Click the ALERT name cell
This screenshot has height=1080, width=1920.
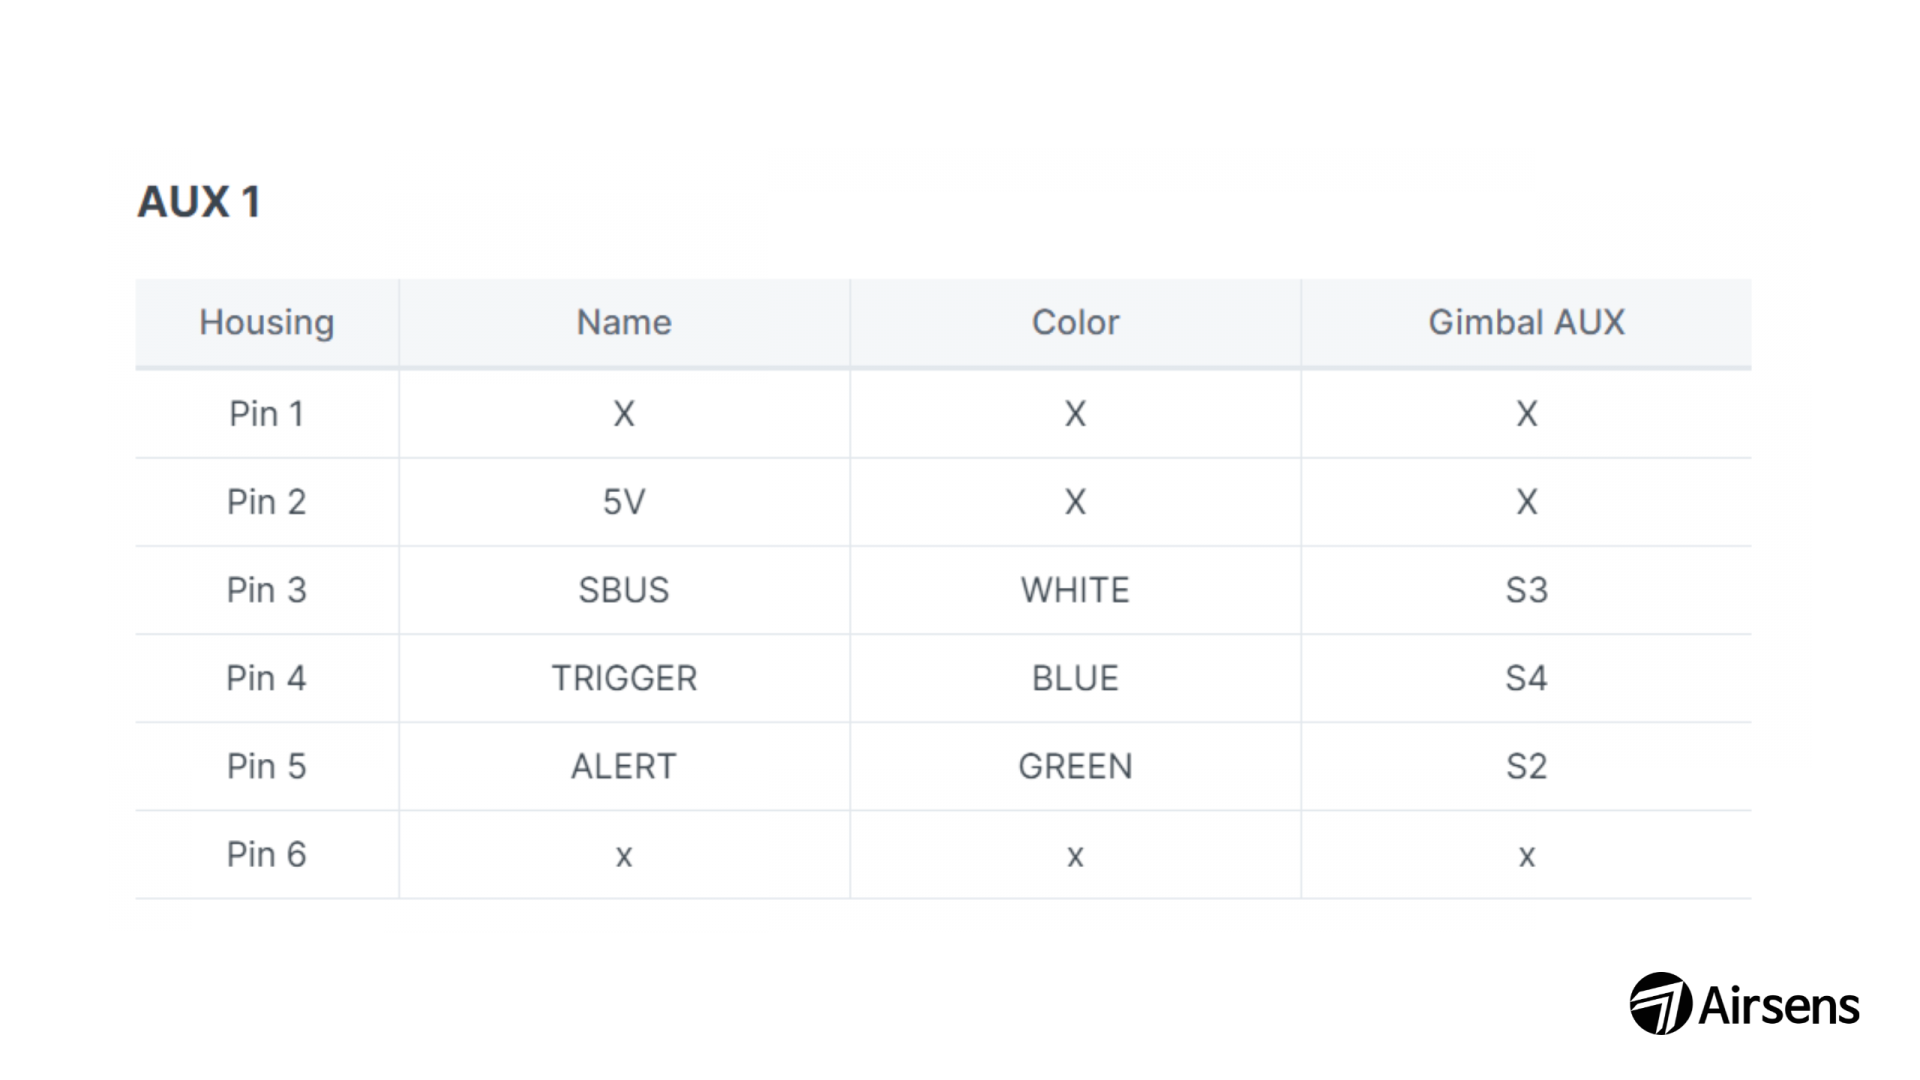[x=624, y=766]
